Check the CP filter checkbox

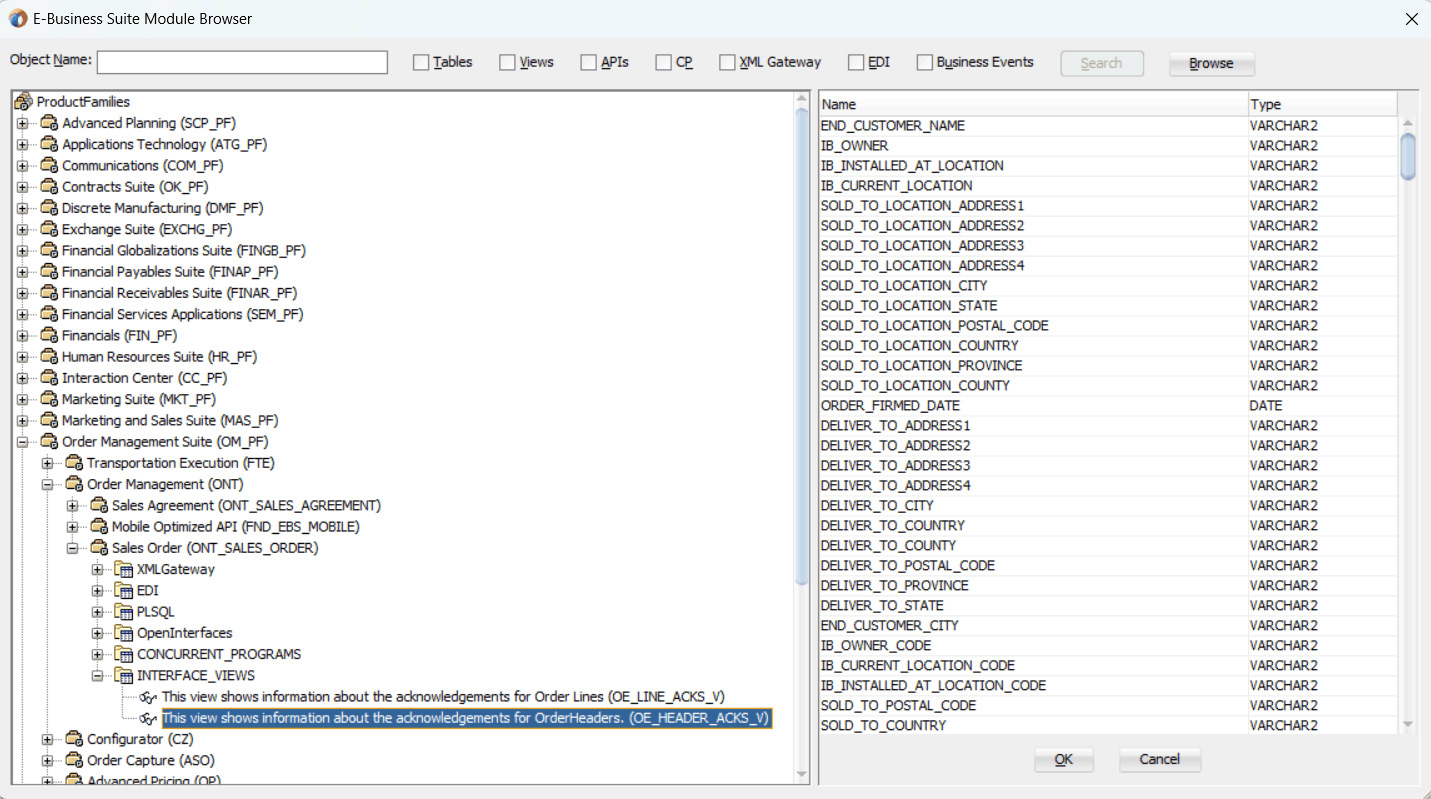tap(664, 62)
